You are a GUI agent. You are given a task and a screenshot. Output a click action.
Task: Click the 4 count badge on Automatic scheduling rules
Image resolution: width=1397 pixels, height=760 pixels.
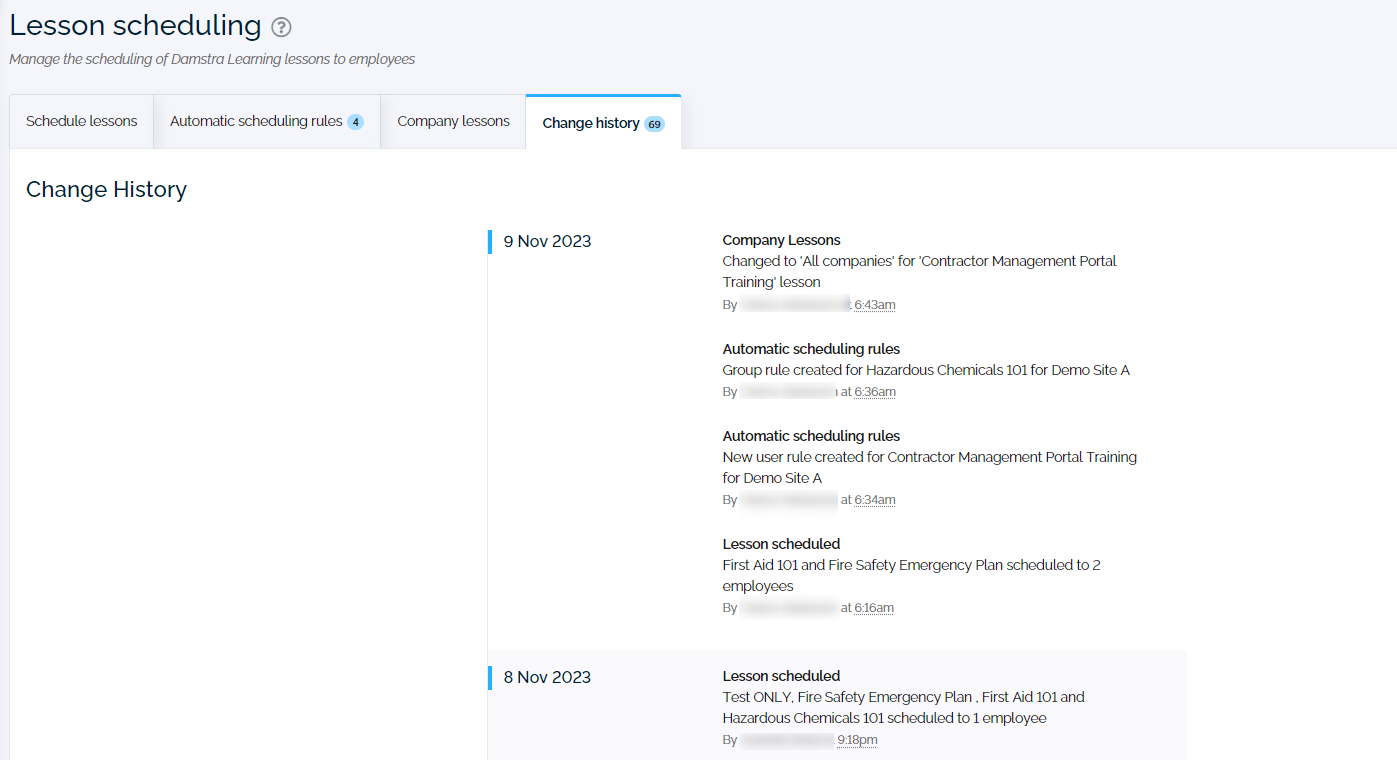click(355, 122)
